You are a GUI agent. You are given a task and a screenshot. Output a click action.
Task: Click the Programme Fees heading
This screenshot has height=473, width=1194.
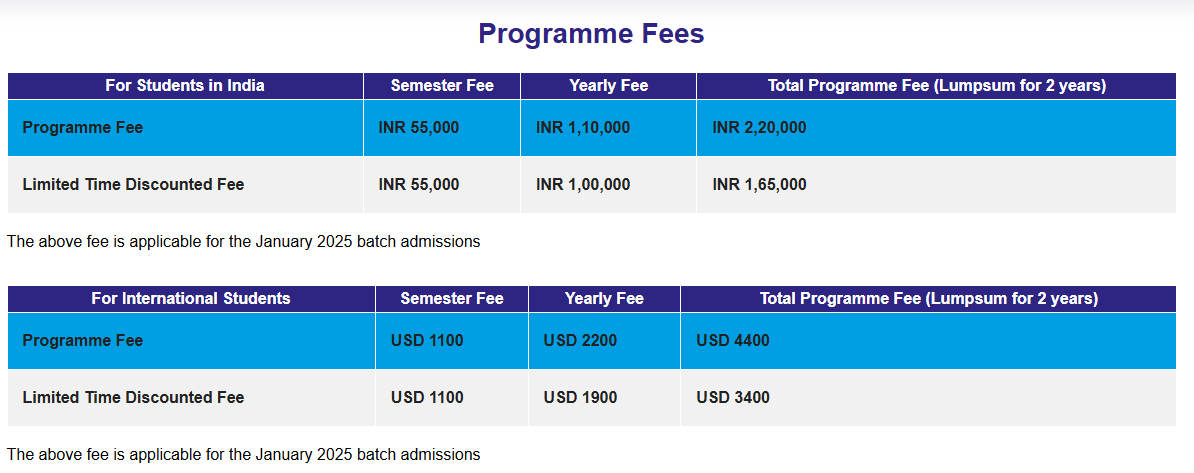[591, 34]
